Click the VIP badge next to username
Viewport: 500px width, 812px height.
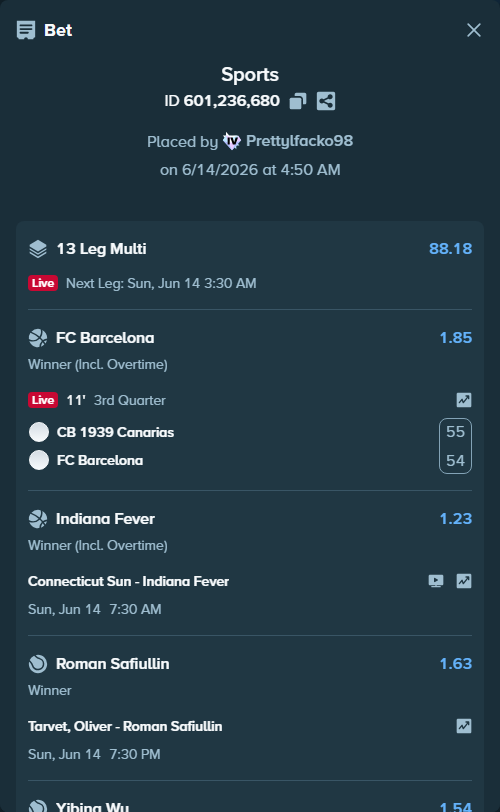coord(231,141)
